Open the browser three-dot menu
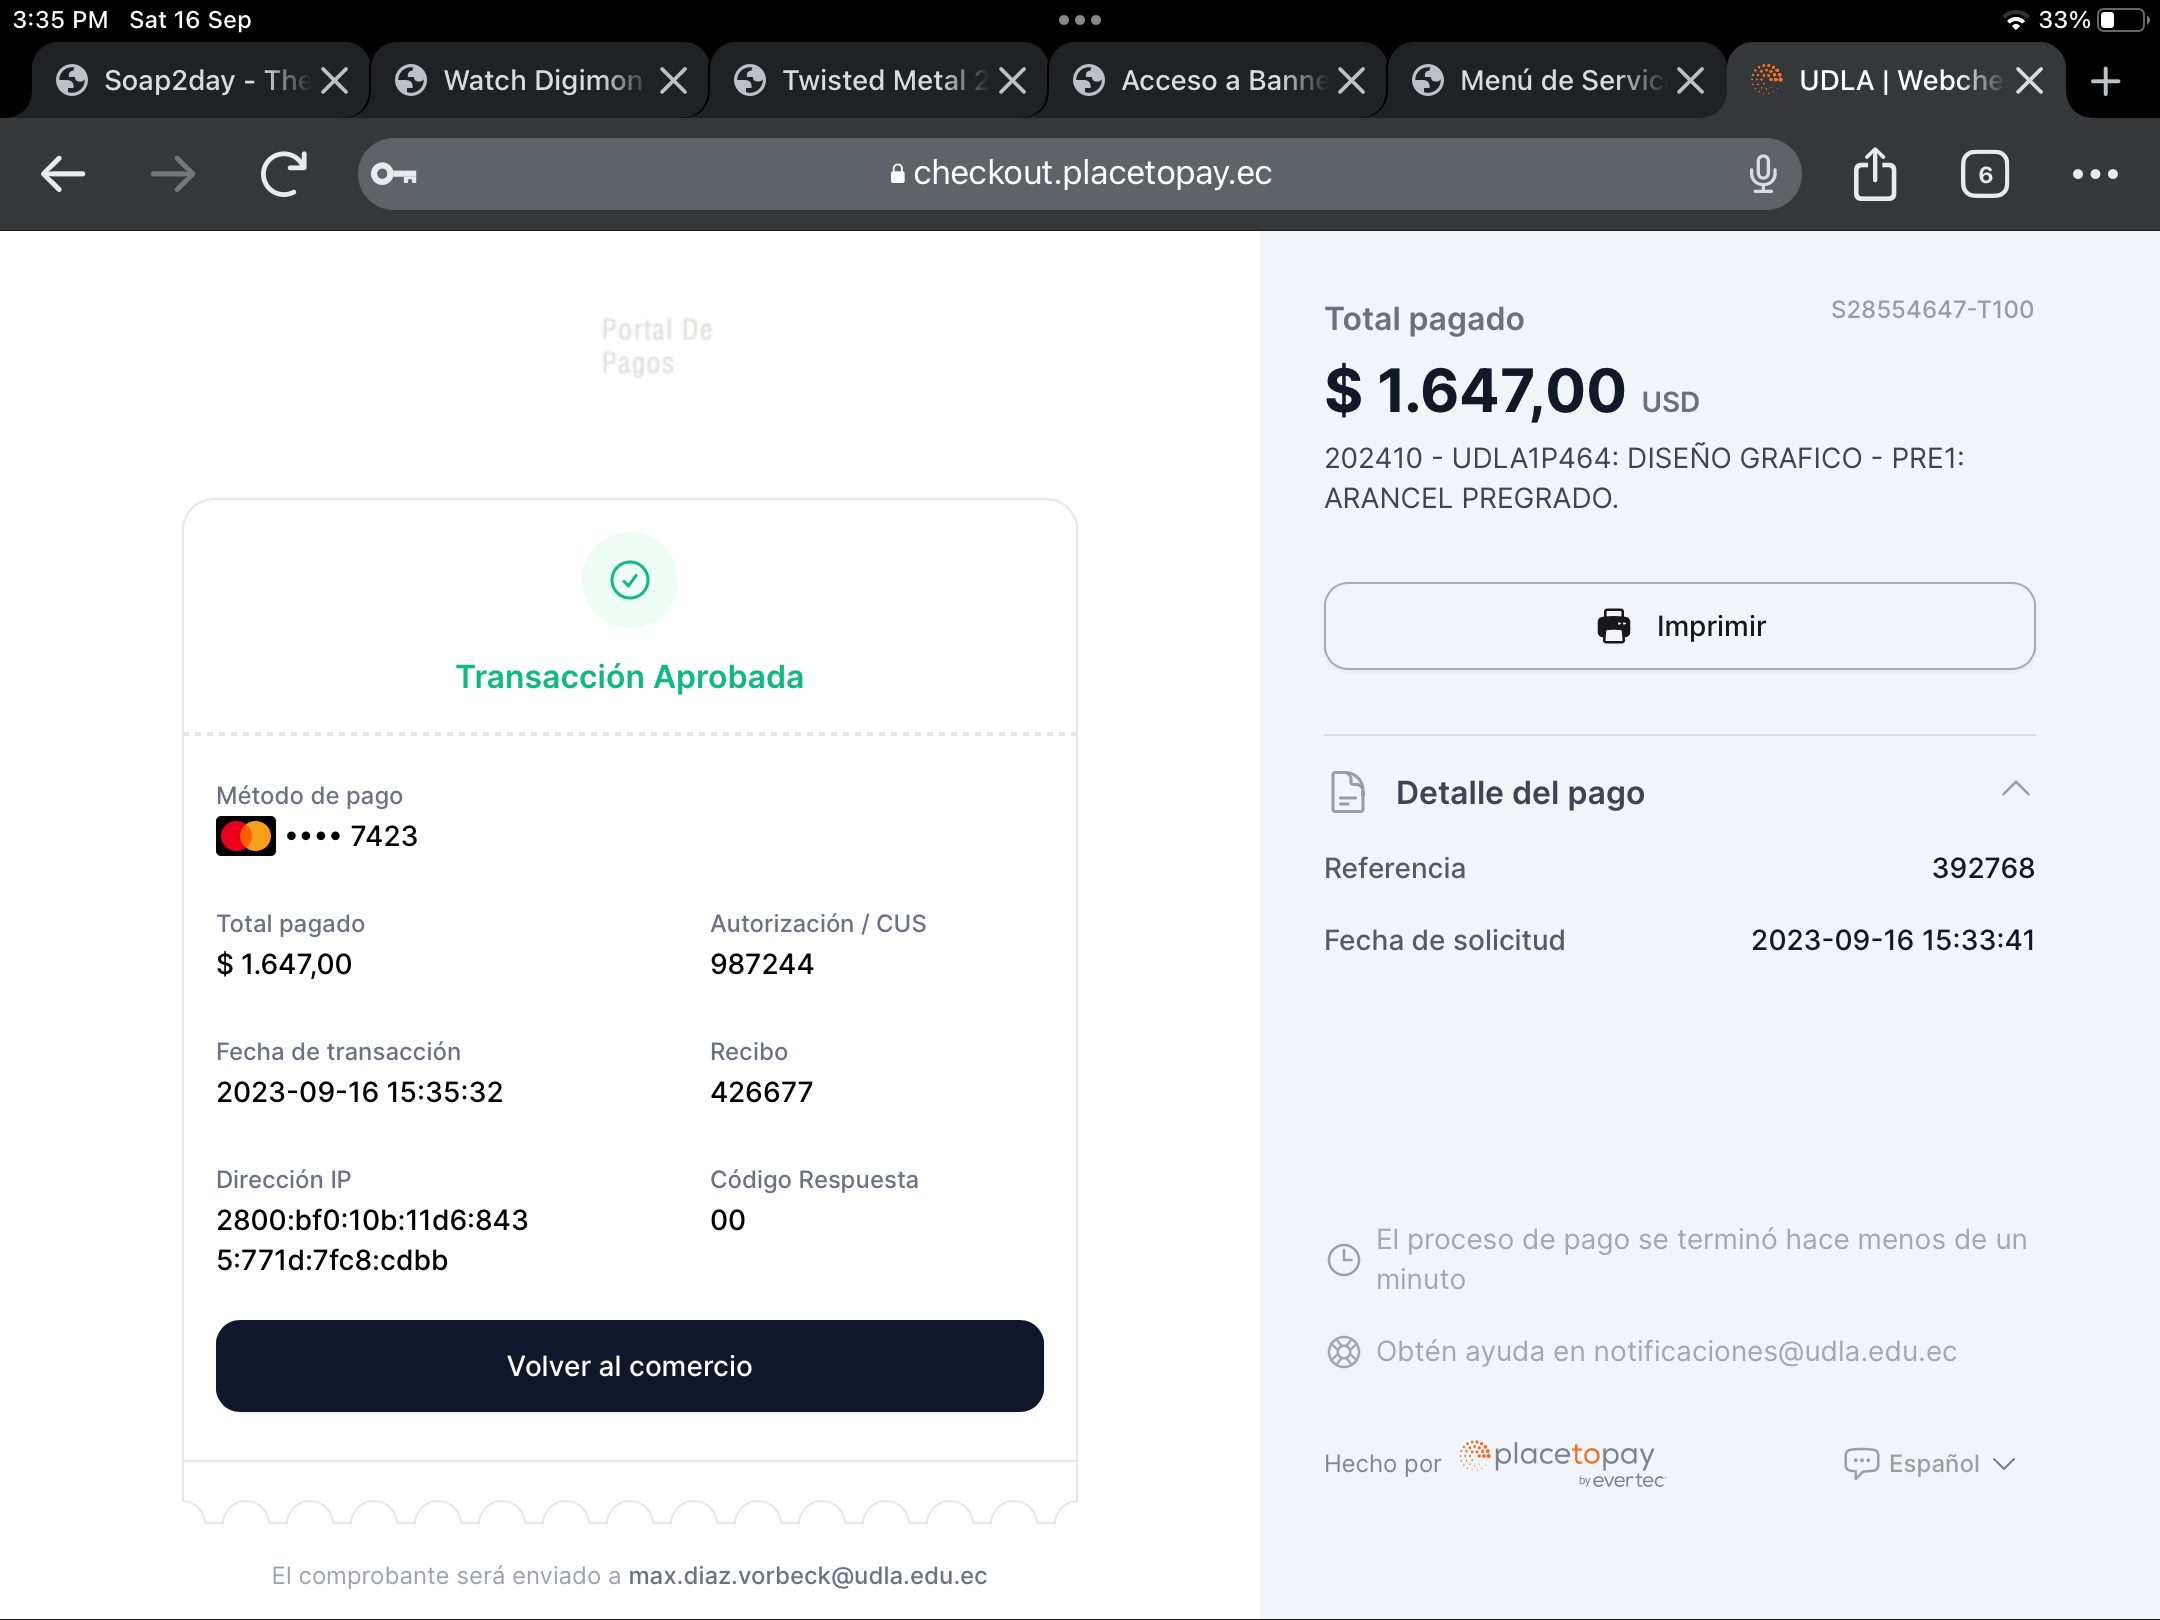The image size is (2160, 1620). click(2095, 174)
